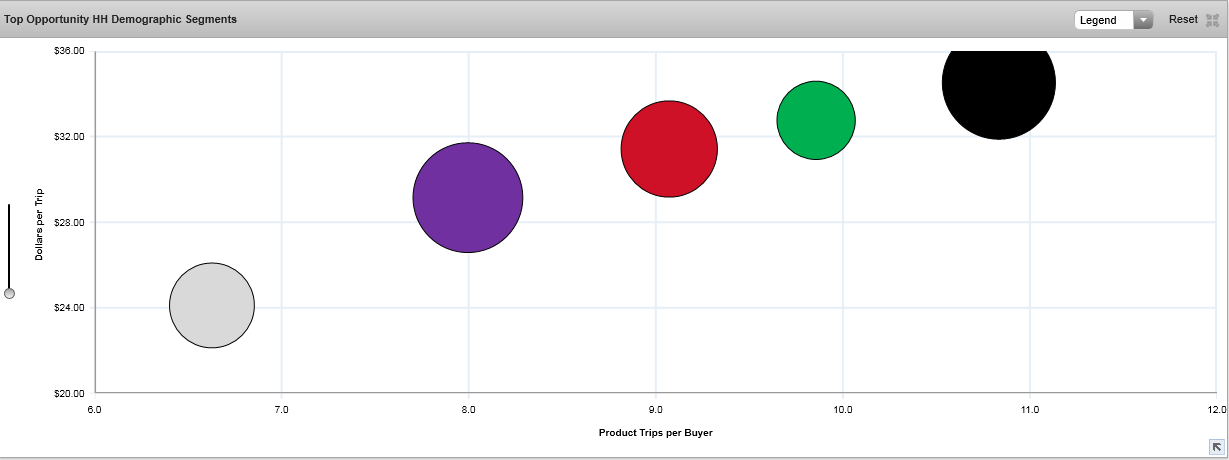Click the Reset button
The image size is (1229, 460).
1183,19
